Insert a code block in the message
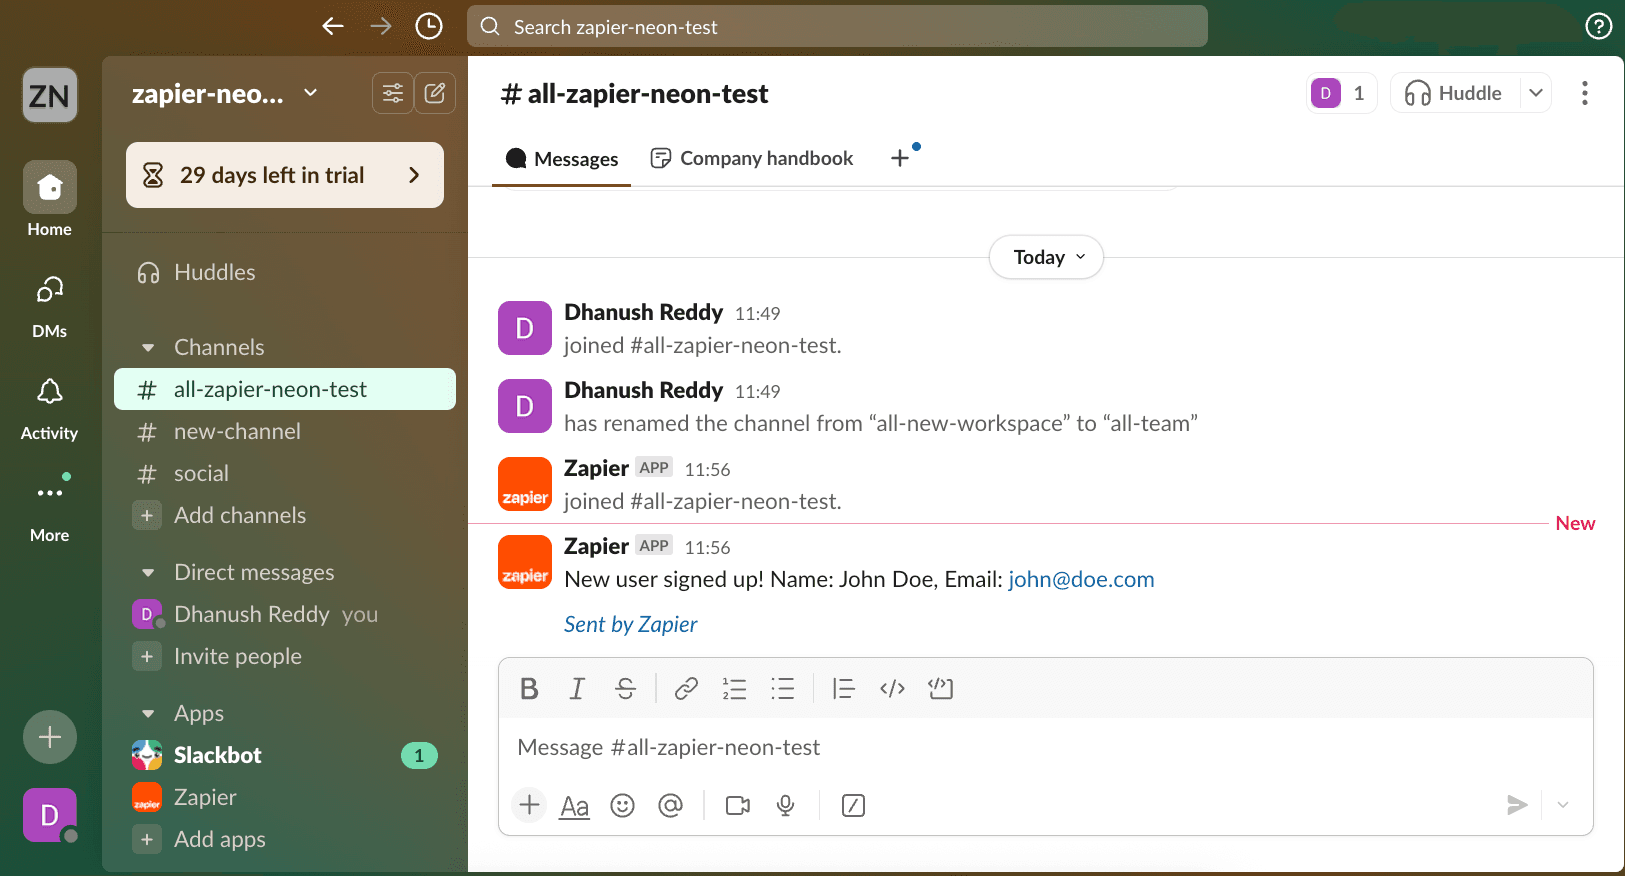This screenshot has height=876, width=1625. click(x=940, y=688)
